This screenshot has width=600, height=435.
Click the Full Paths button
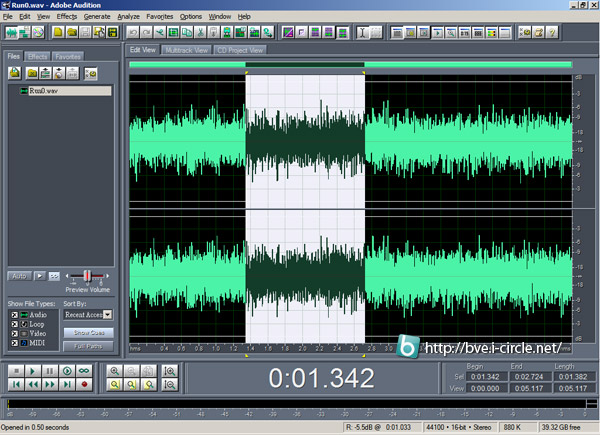[91, 345]
